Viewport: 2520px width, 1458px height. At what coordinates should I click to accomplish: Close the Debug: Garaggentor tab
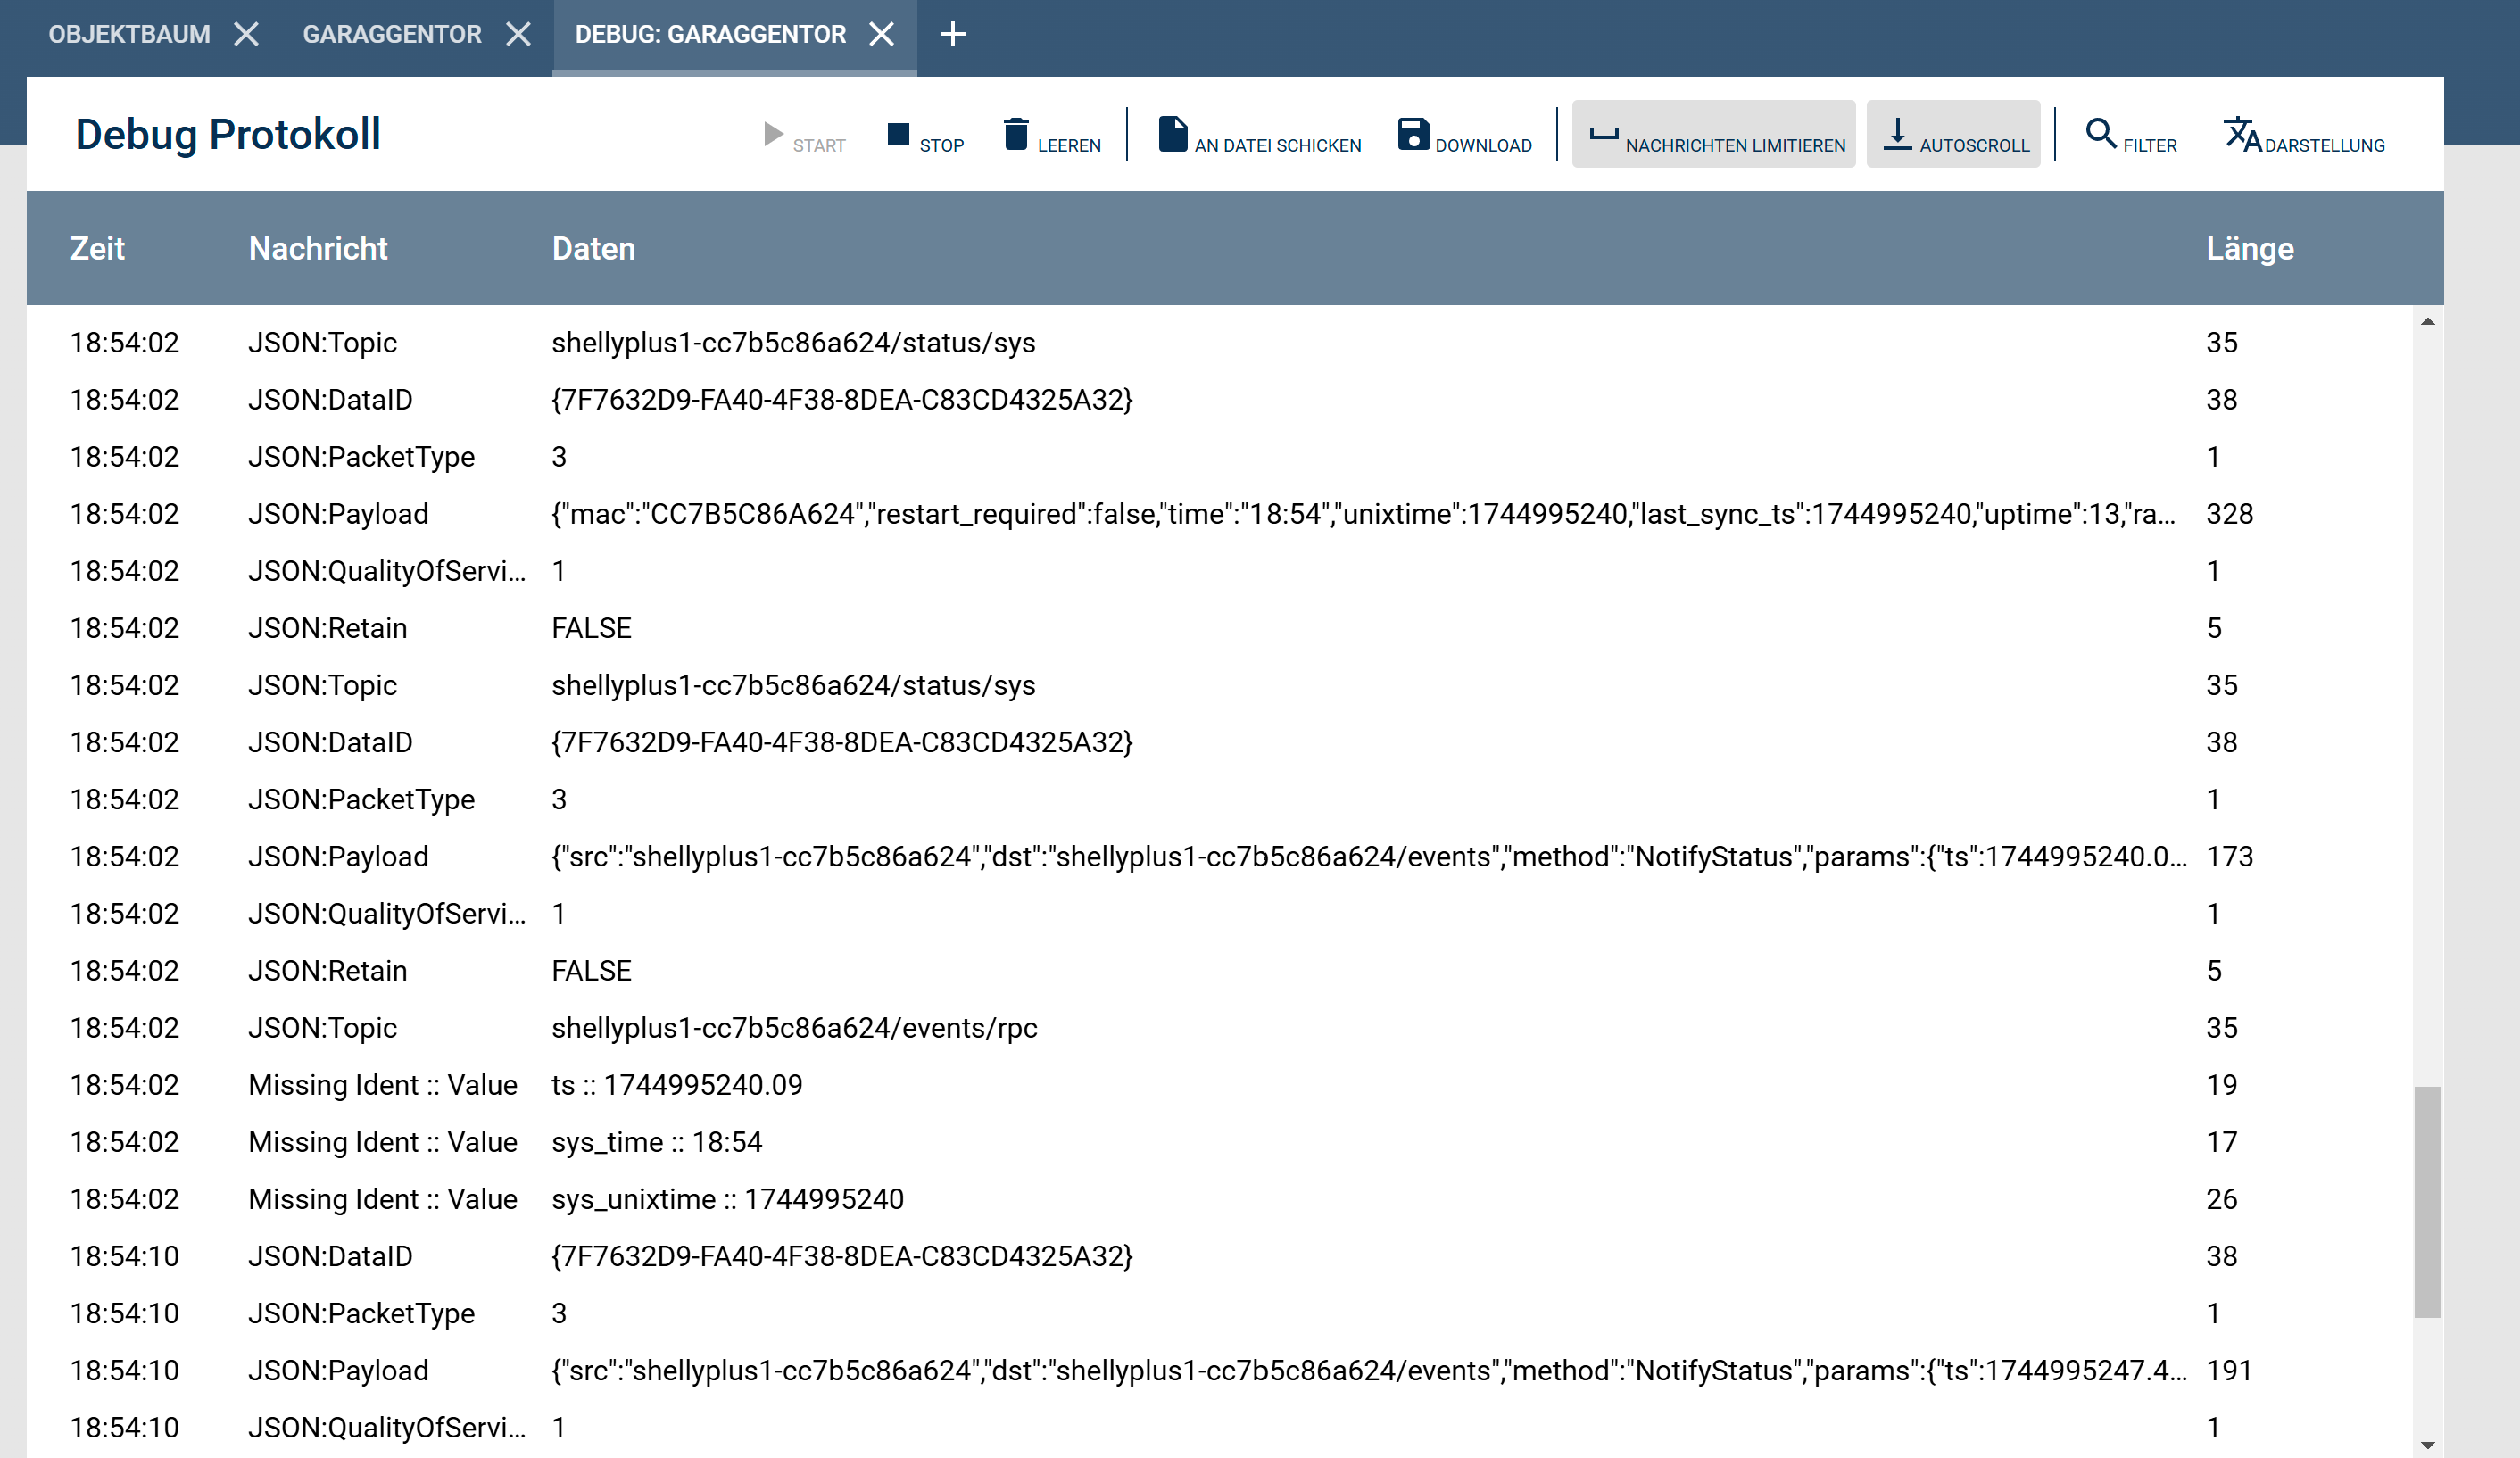[x=881, y=35]
